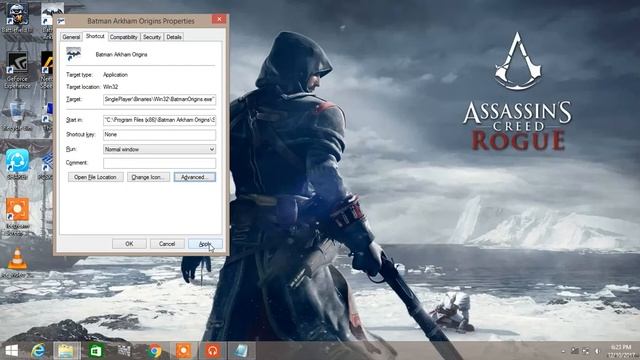Open the Details tab
This screenshot has width=640, height=360.
click(x=174, y=37)
